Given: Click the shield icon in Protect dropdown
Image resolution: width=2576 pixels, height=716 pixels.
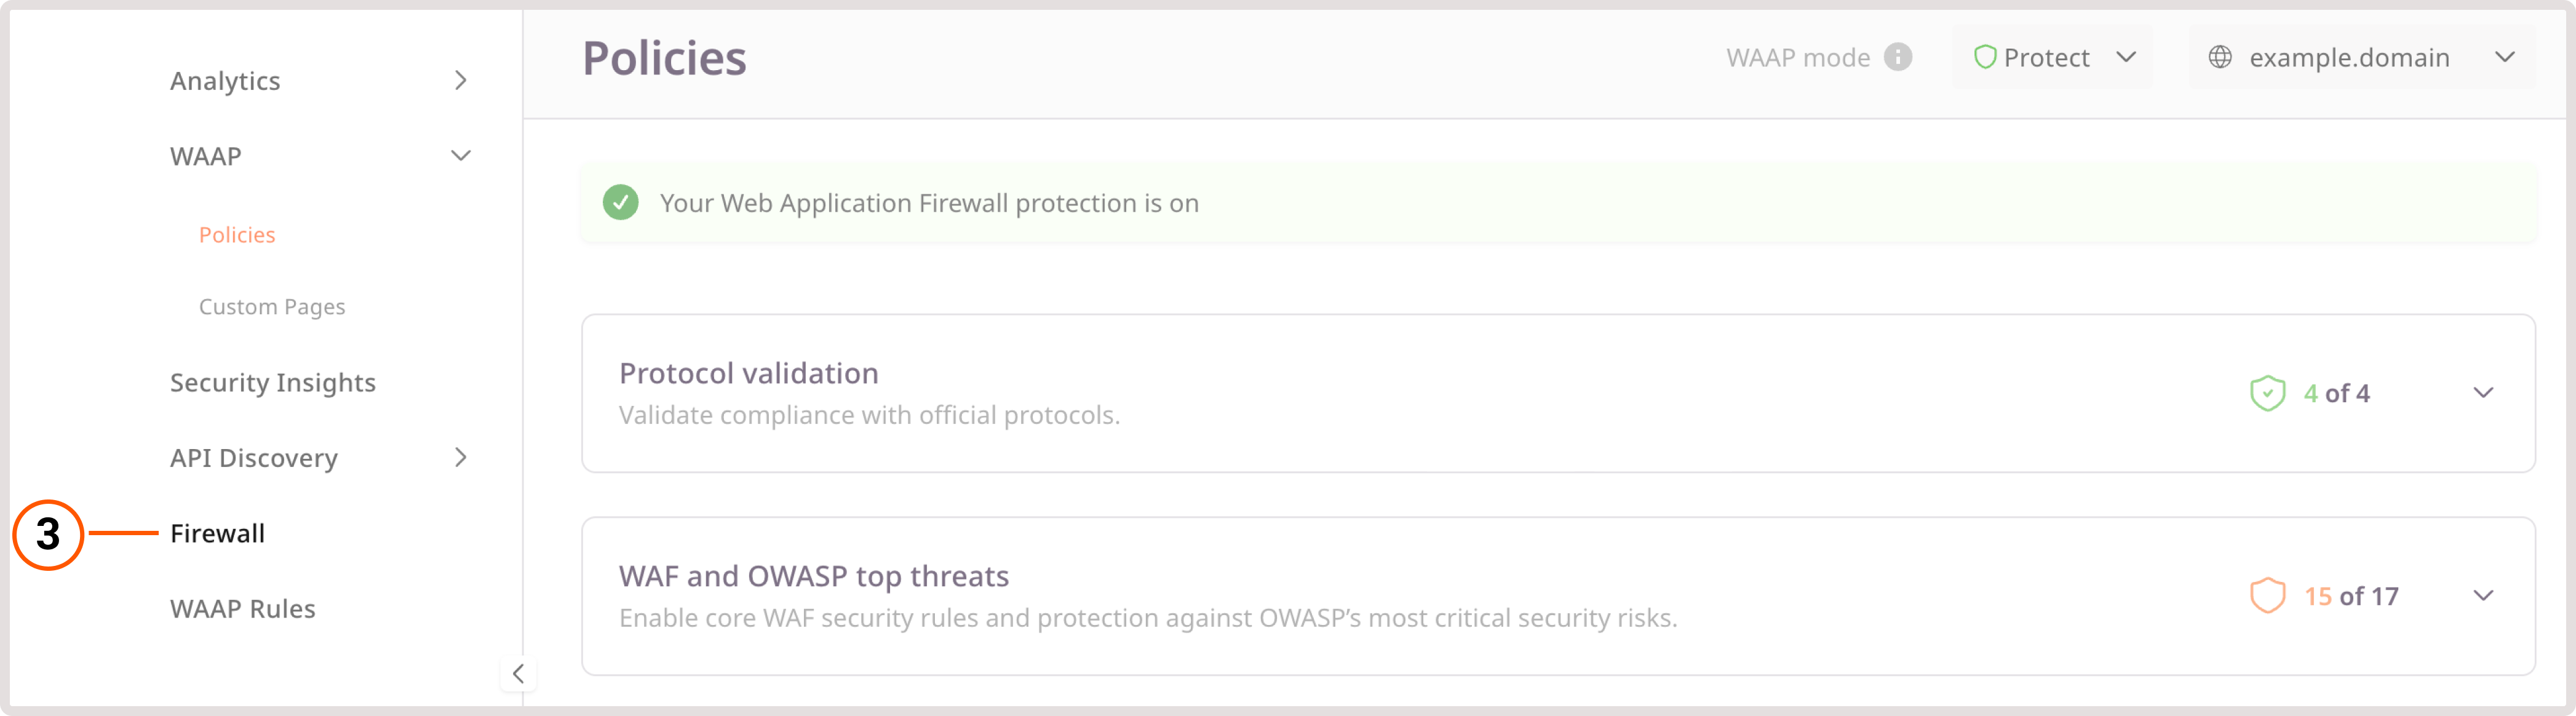Looking at the screenshot, I should (x=1984, y=57).
